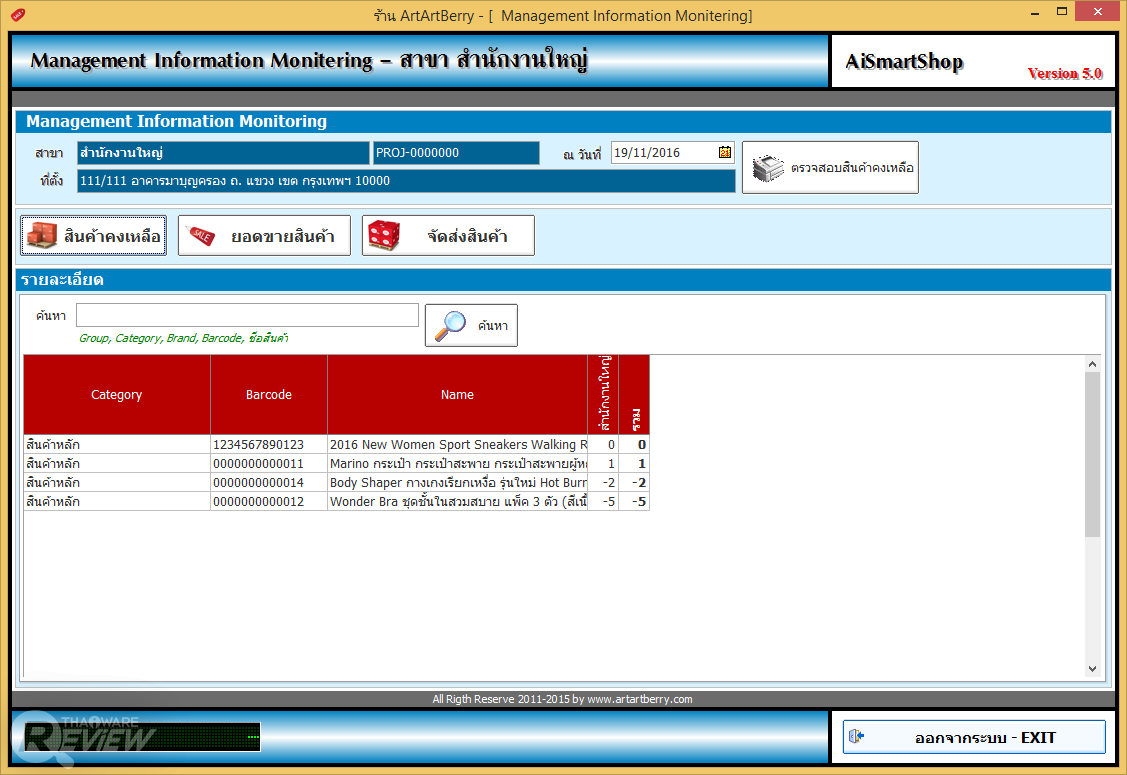The height and width of the screenshot is (775, 1127).
Task: Click the PROJ-0000000 code field
Action: pyautogui.click(x=456, y=152)
